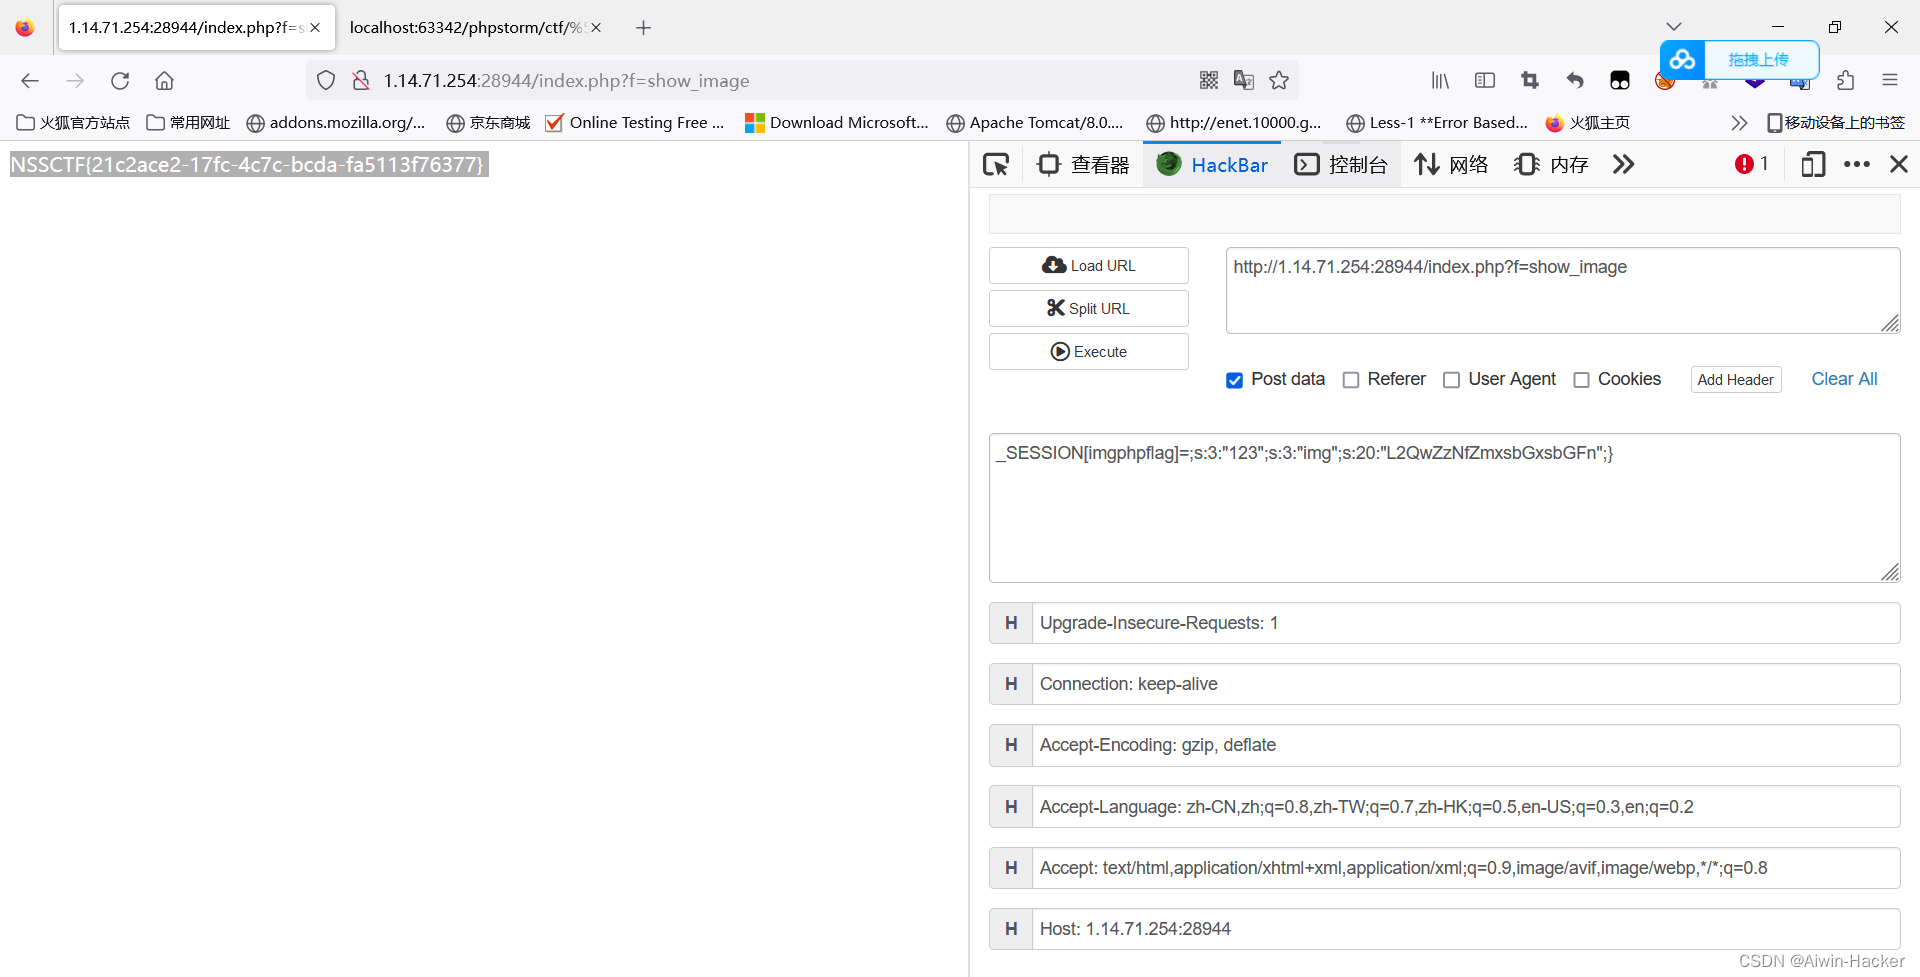Uncheck the Post data checkbox

tap(1234, 380)
